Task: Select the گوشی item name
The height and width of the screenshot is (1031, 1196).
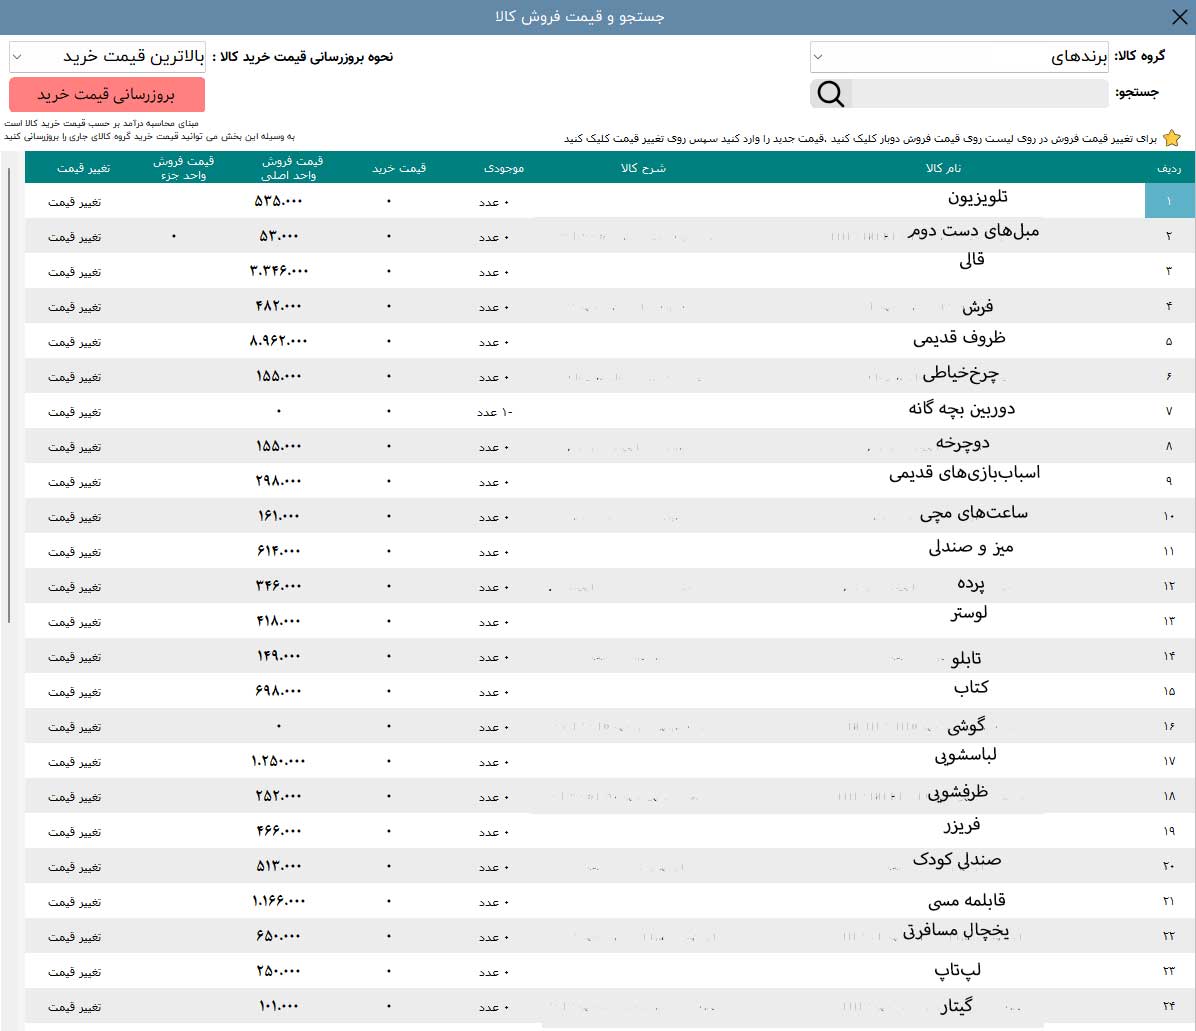Action: pos(966,725)
